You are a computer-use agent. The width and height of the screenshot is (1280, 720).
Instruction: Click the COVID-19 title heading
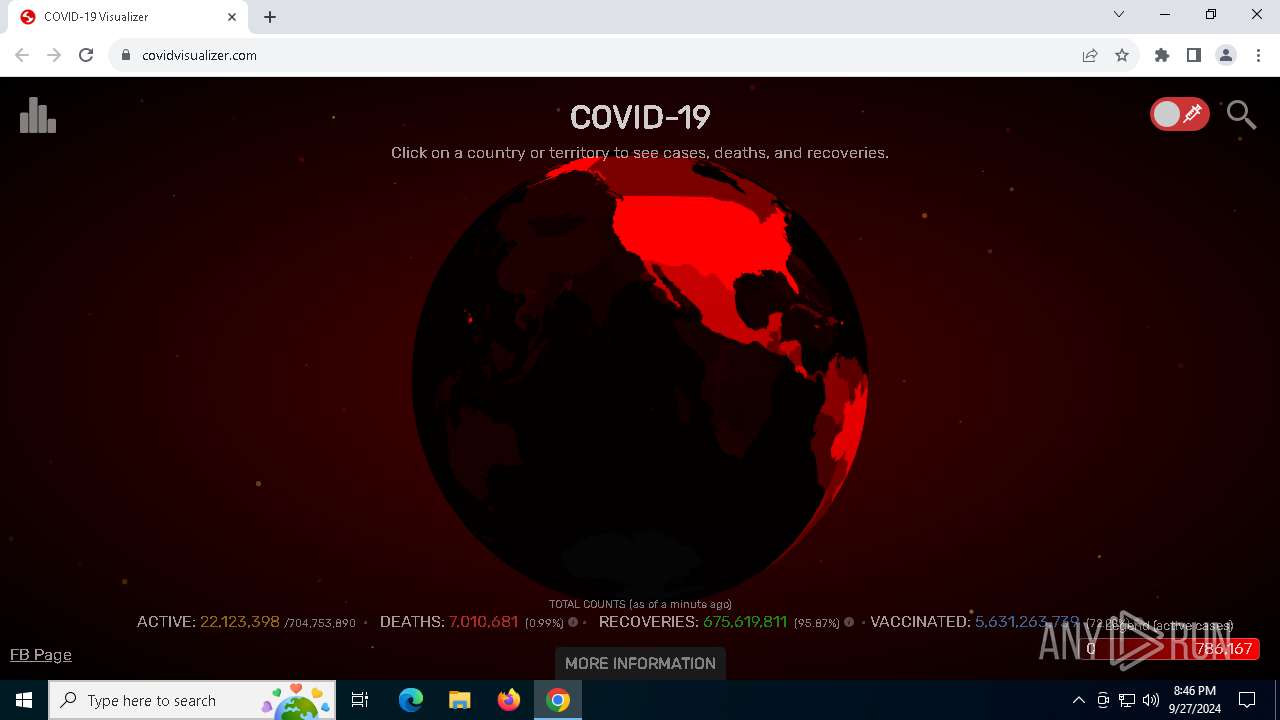(640, 117)
